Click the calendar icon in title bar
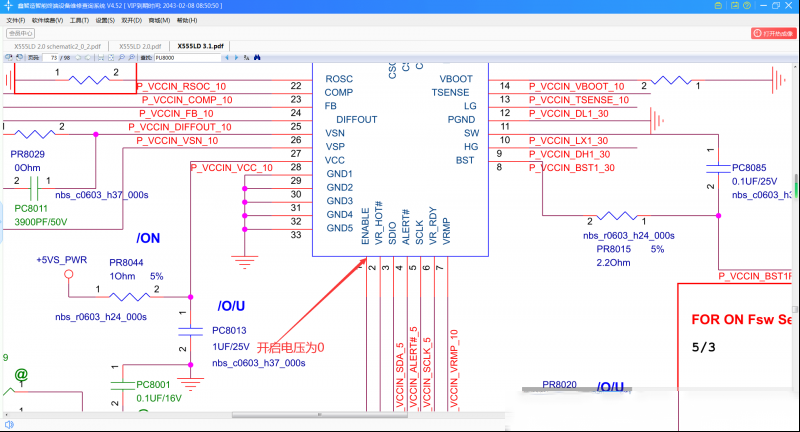 735,6
